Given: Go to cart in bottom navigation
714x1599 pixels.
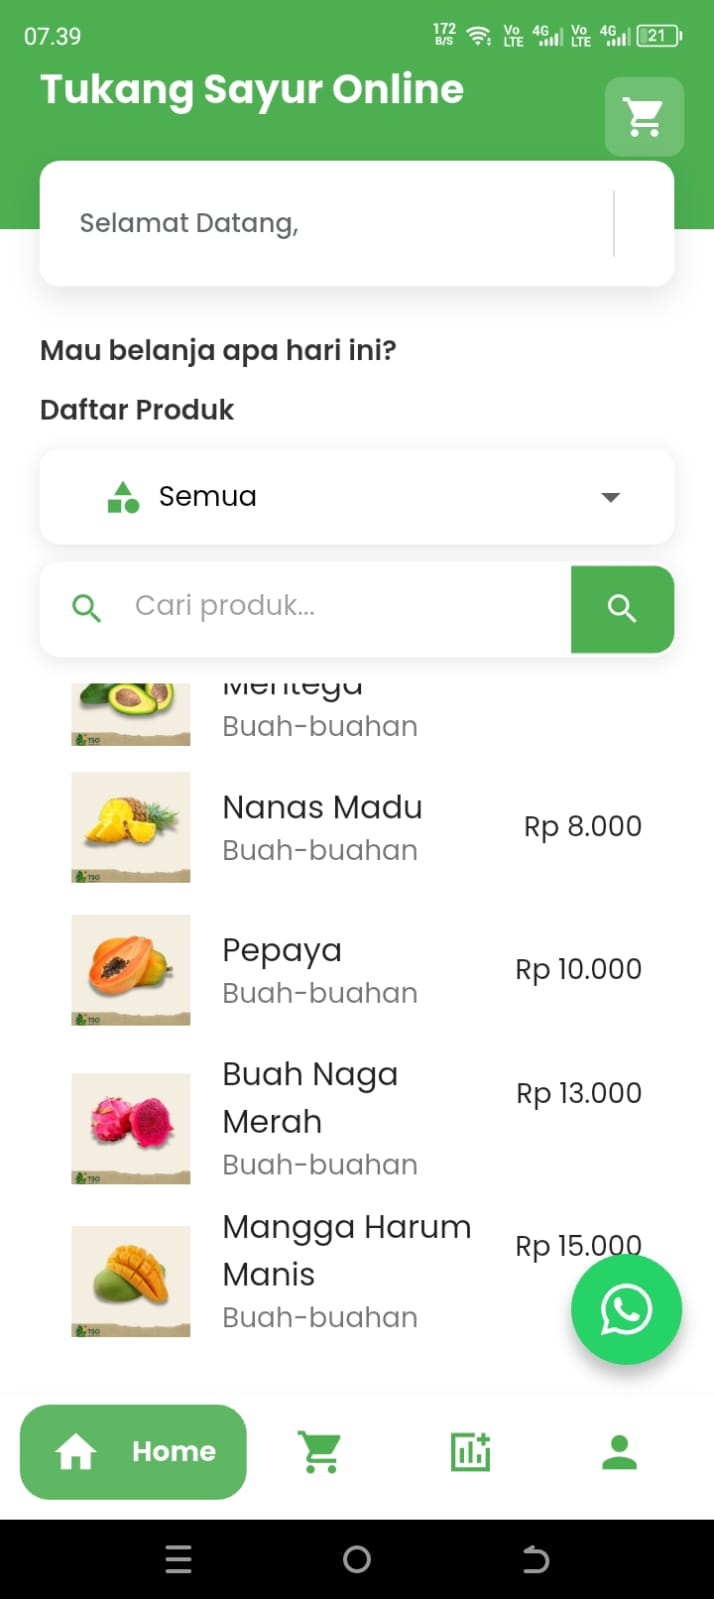Looking at the screenshot, I should pyautogui.click(x=319, y=1452).
